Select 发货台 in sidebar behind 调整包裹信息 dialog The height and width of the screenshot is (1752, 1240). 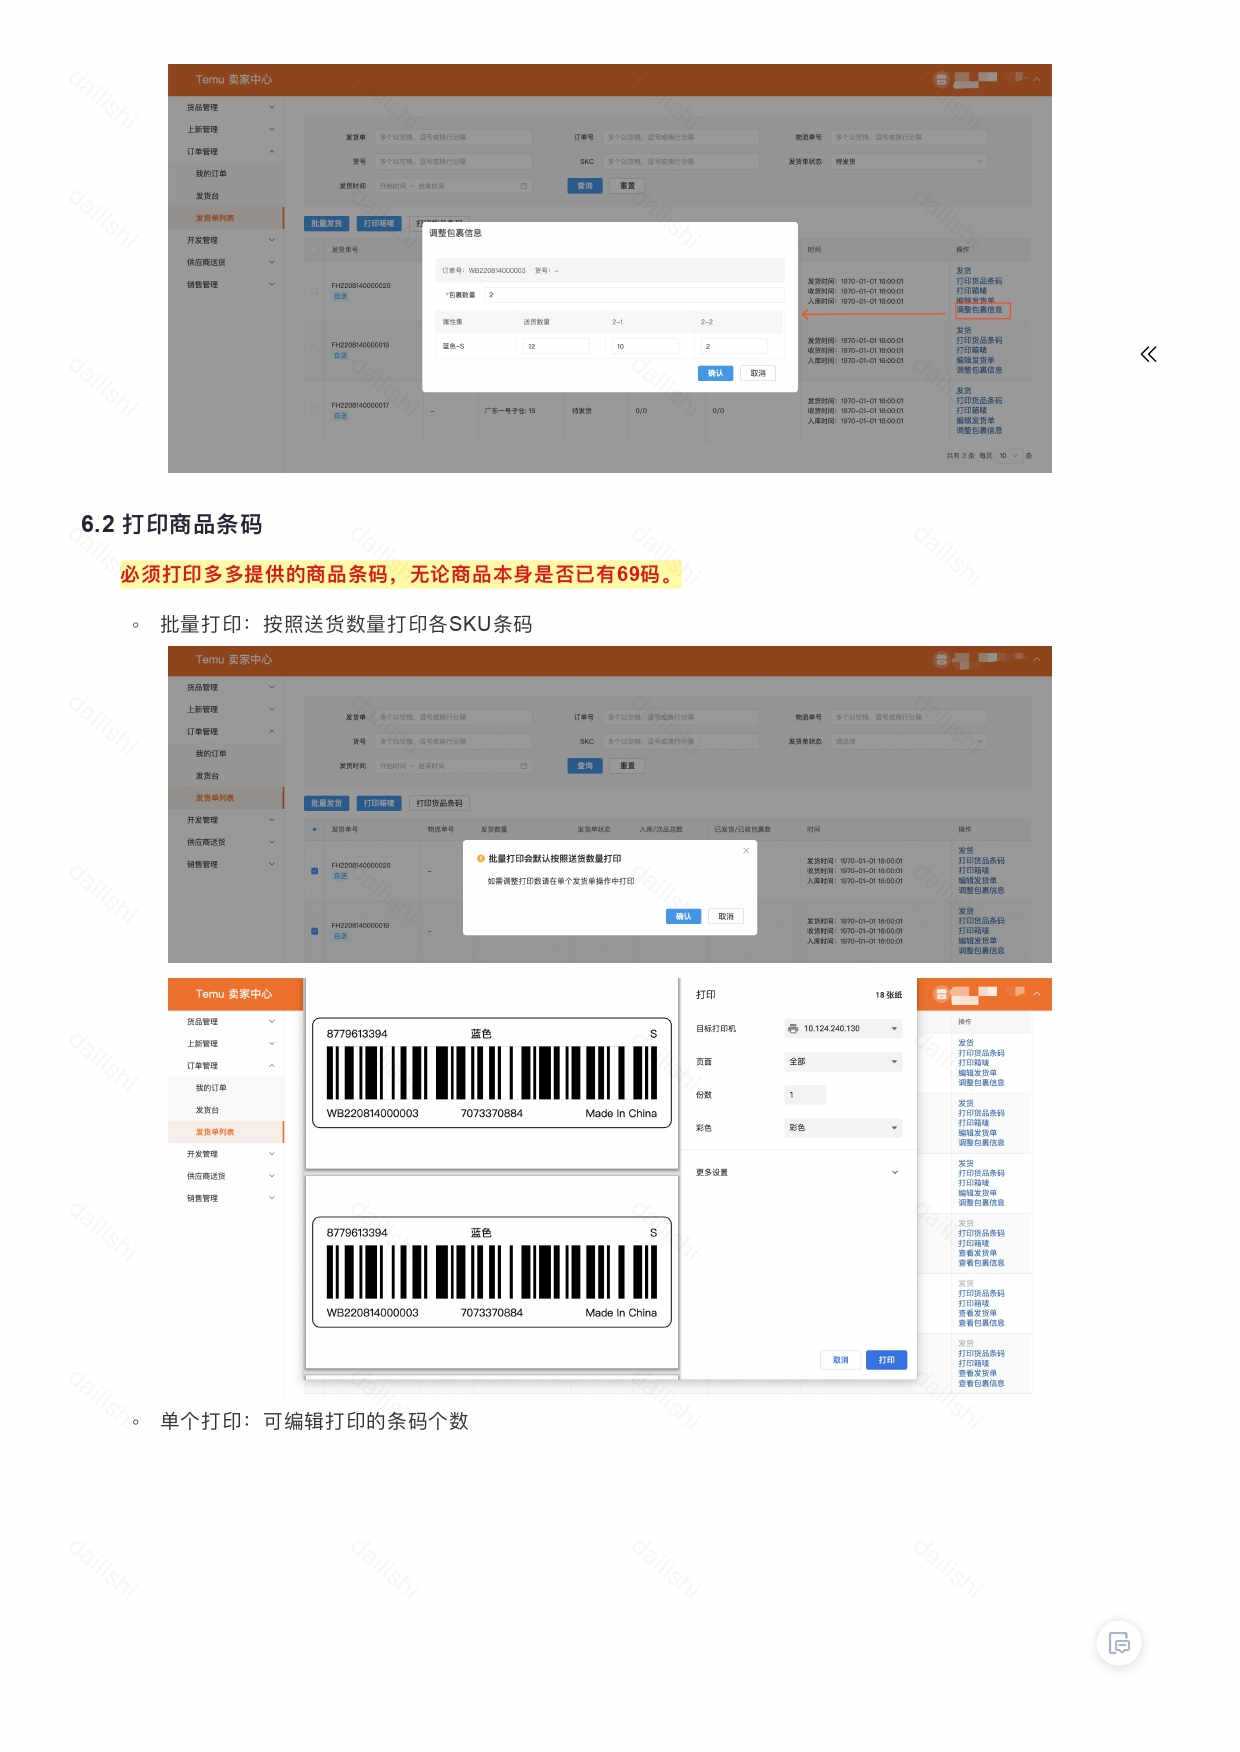(x=207, y=196)
